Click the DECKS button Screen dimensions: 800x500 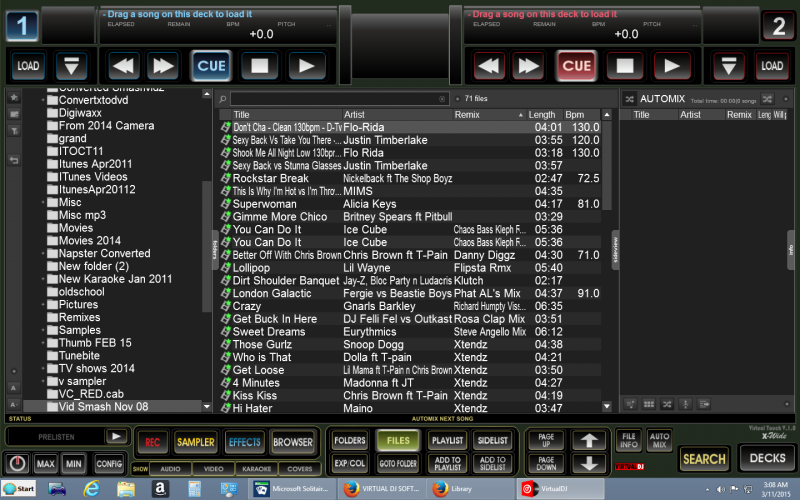(767, 458)
